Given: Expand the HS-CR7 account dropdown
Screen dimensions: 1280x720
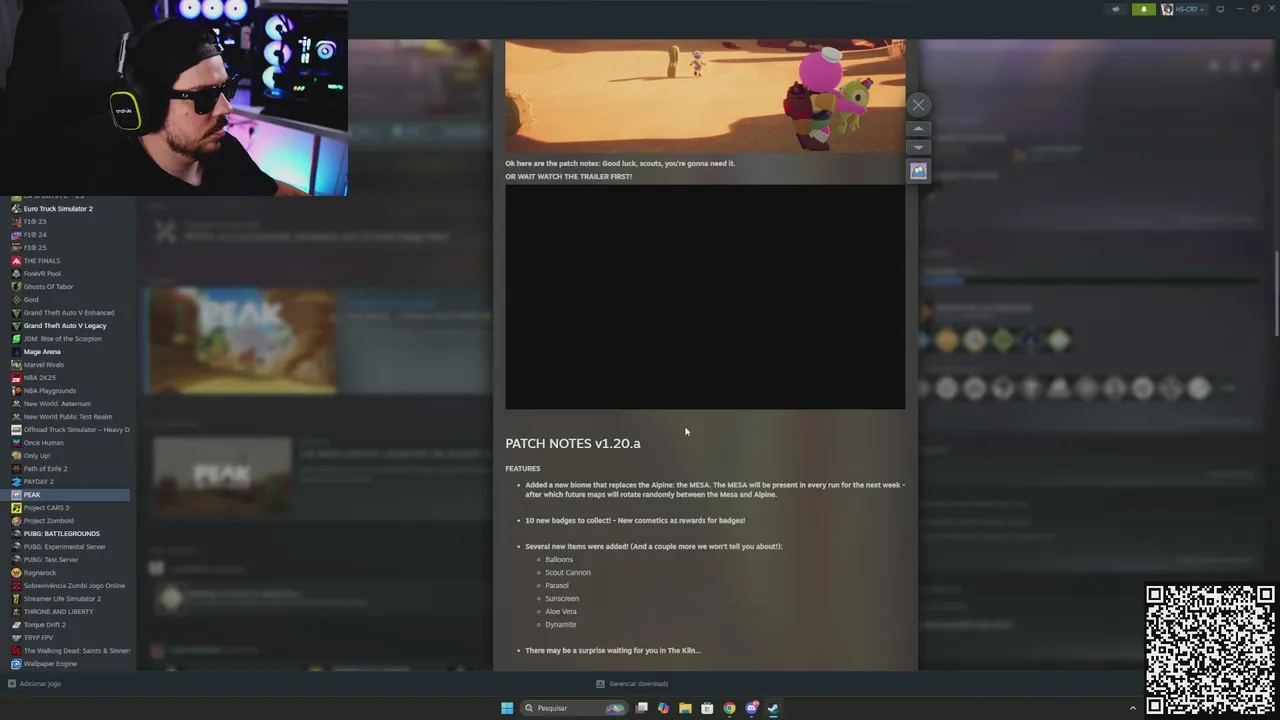Looking at the screenshot, I should (1183, 9).
